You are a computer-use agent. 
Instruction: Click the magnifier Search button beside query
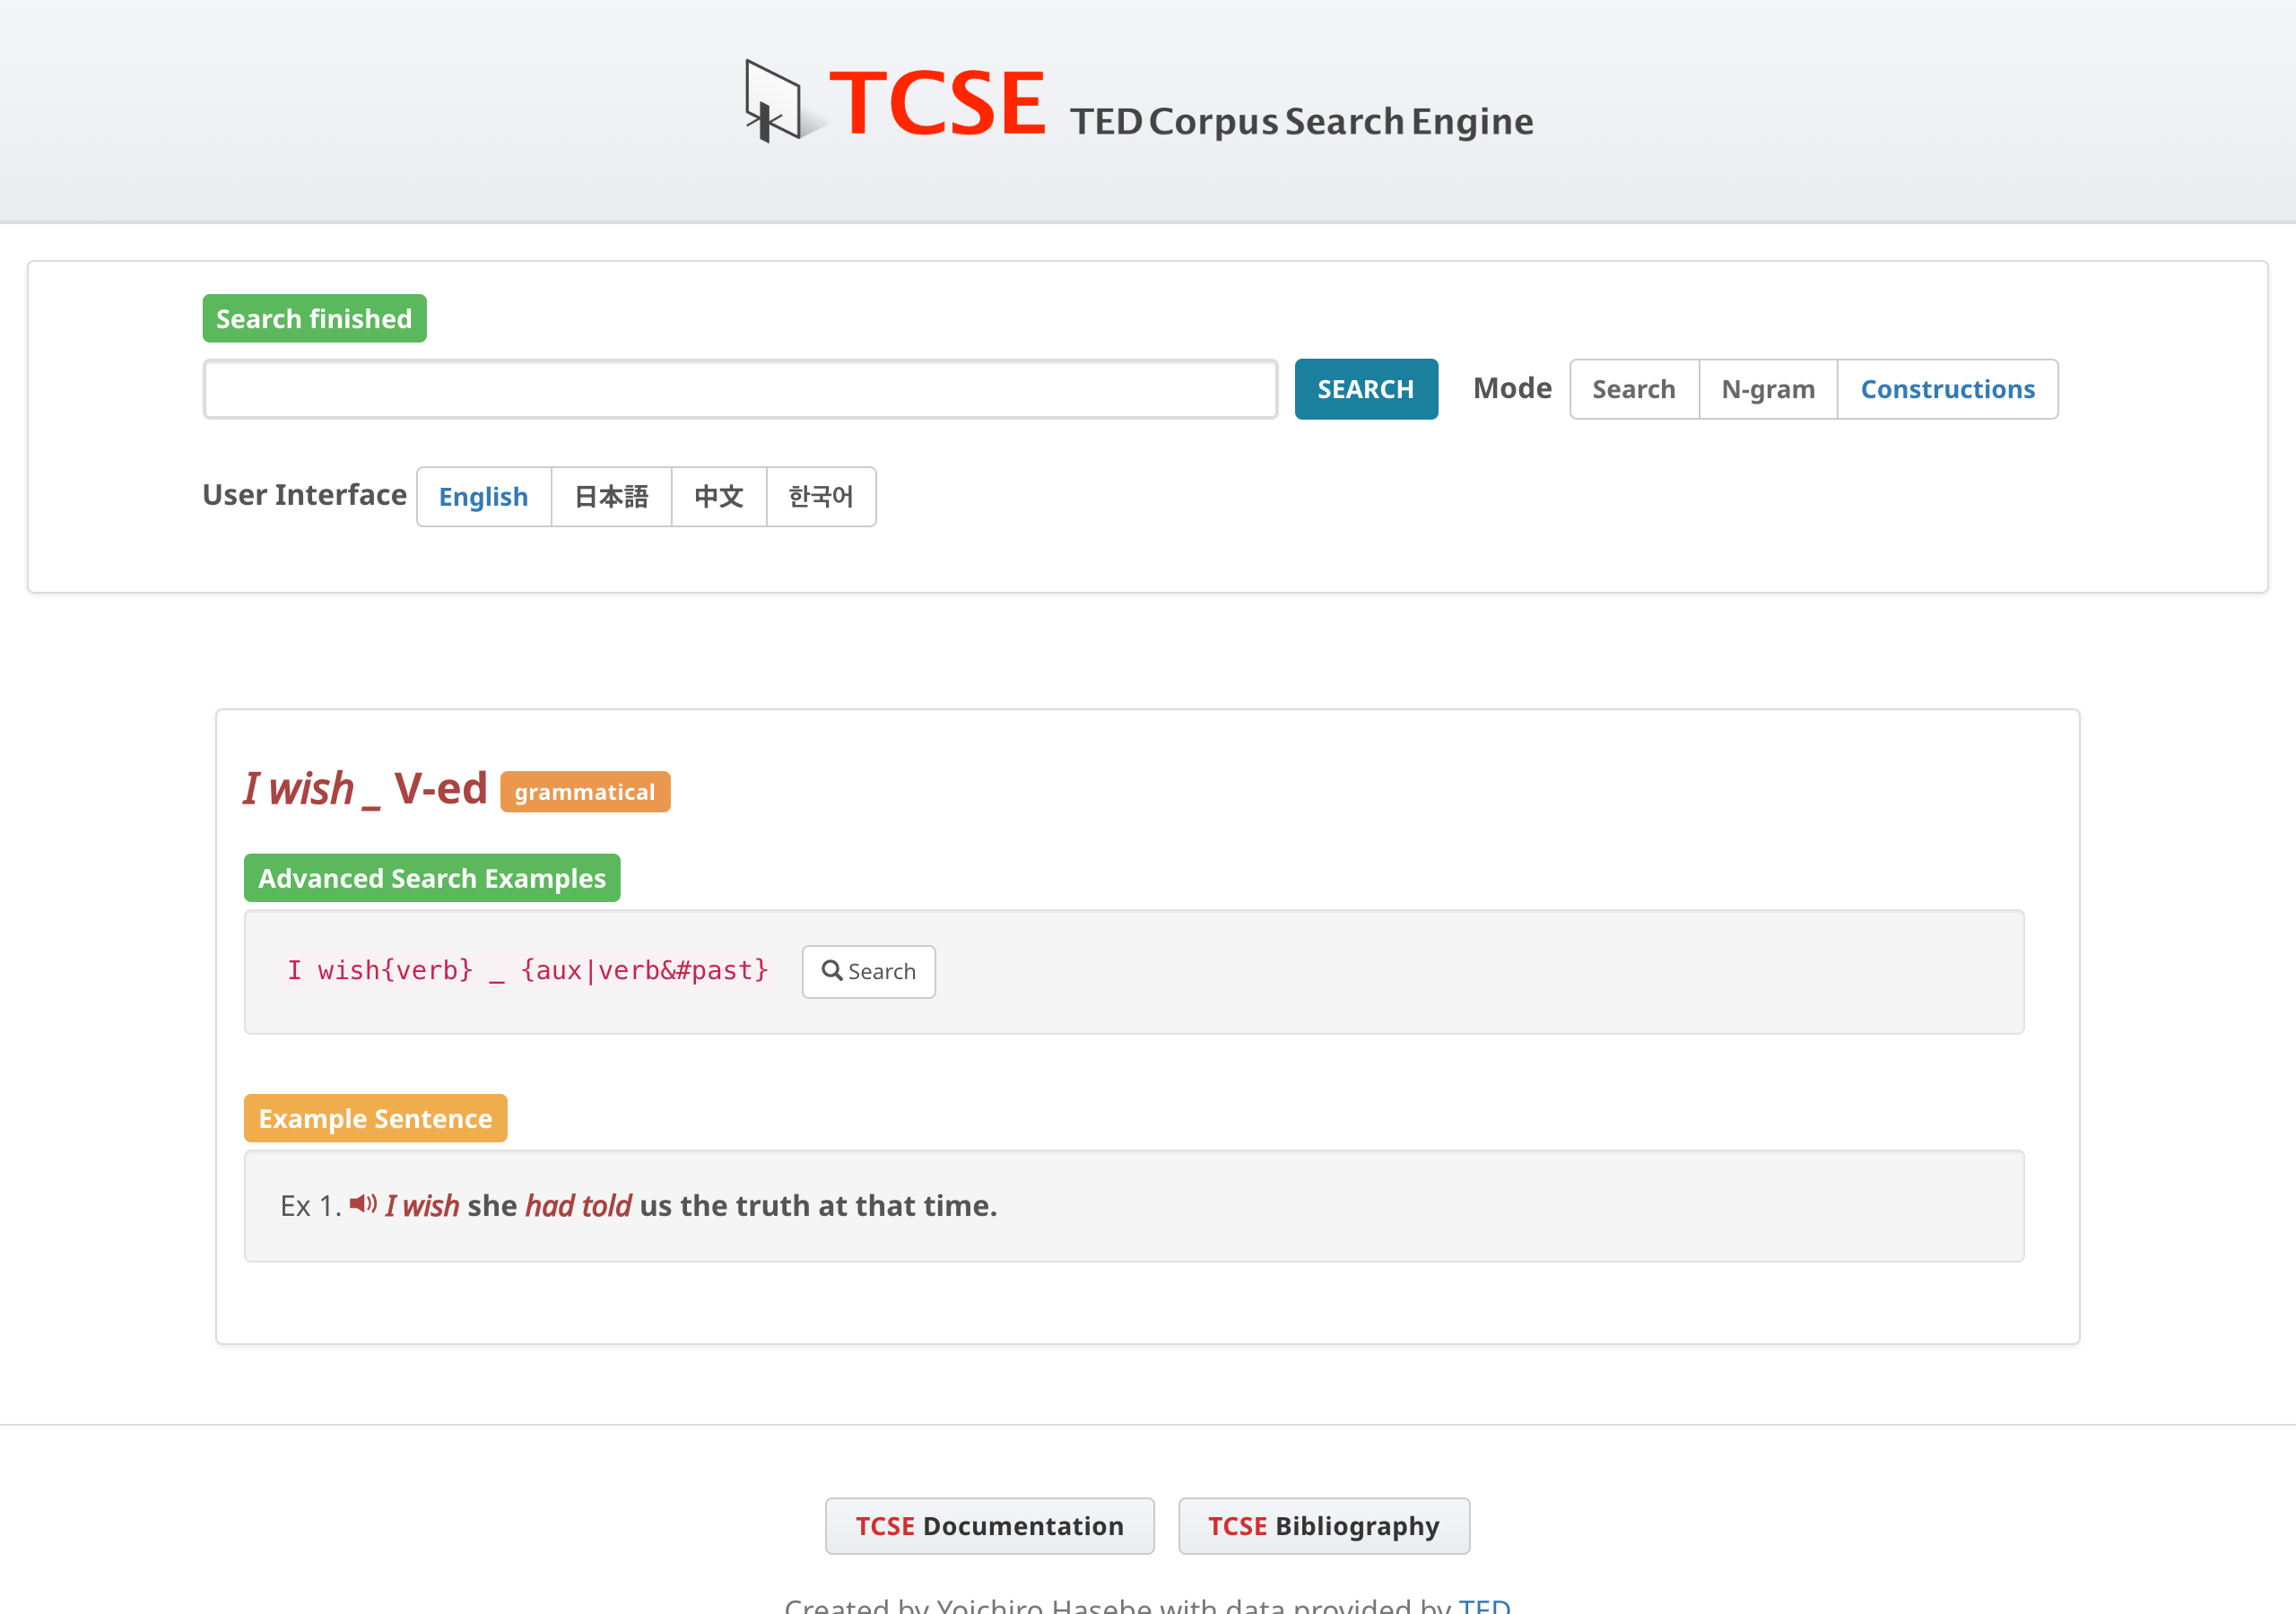(868, 971)
